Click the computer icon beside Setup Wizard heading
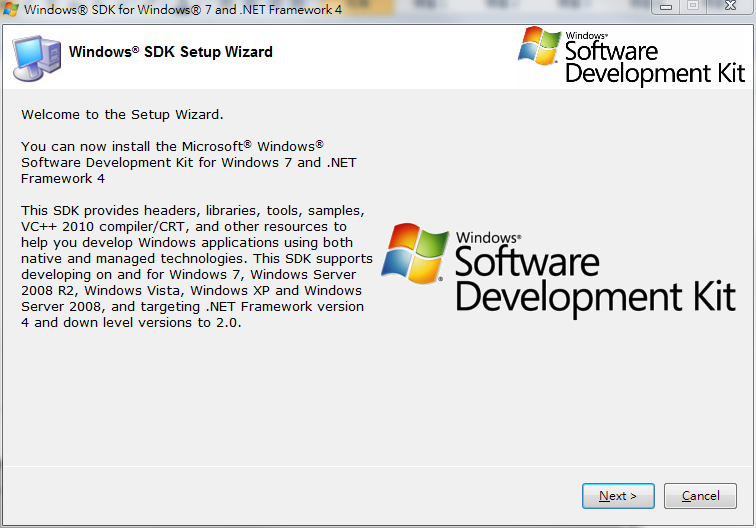Viewport: 756px width, 528px height. 37,58
